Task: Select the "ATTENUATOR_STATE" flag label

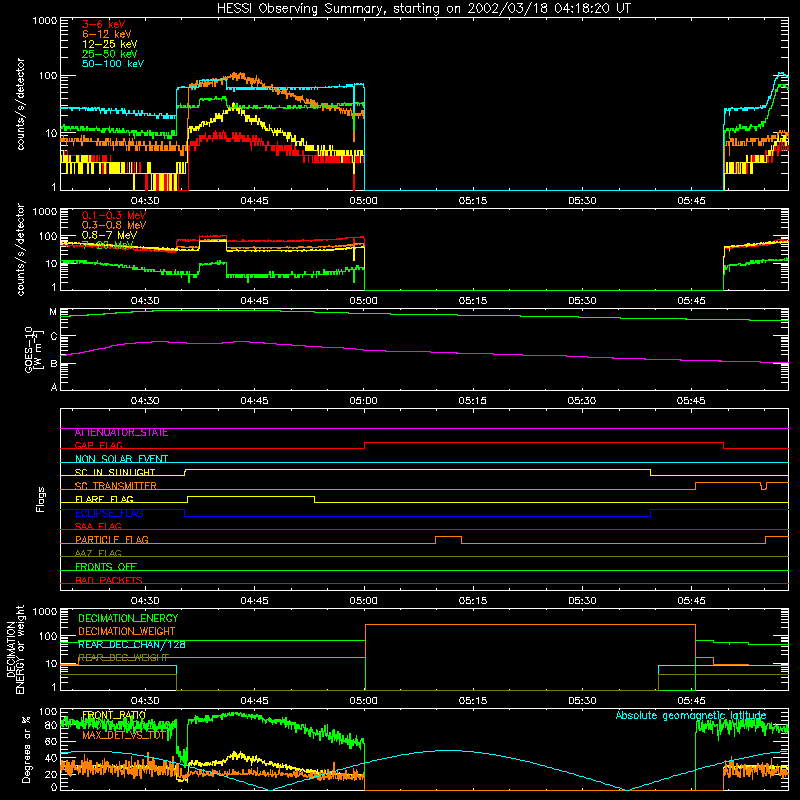Action: coord(121,433)
